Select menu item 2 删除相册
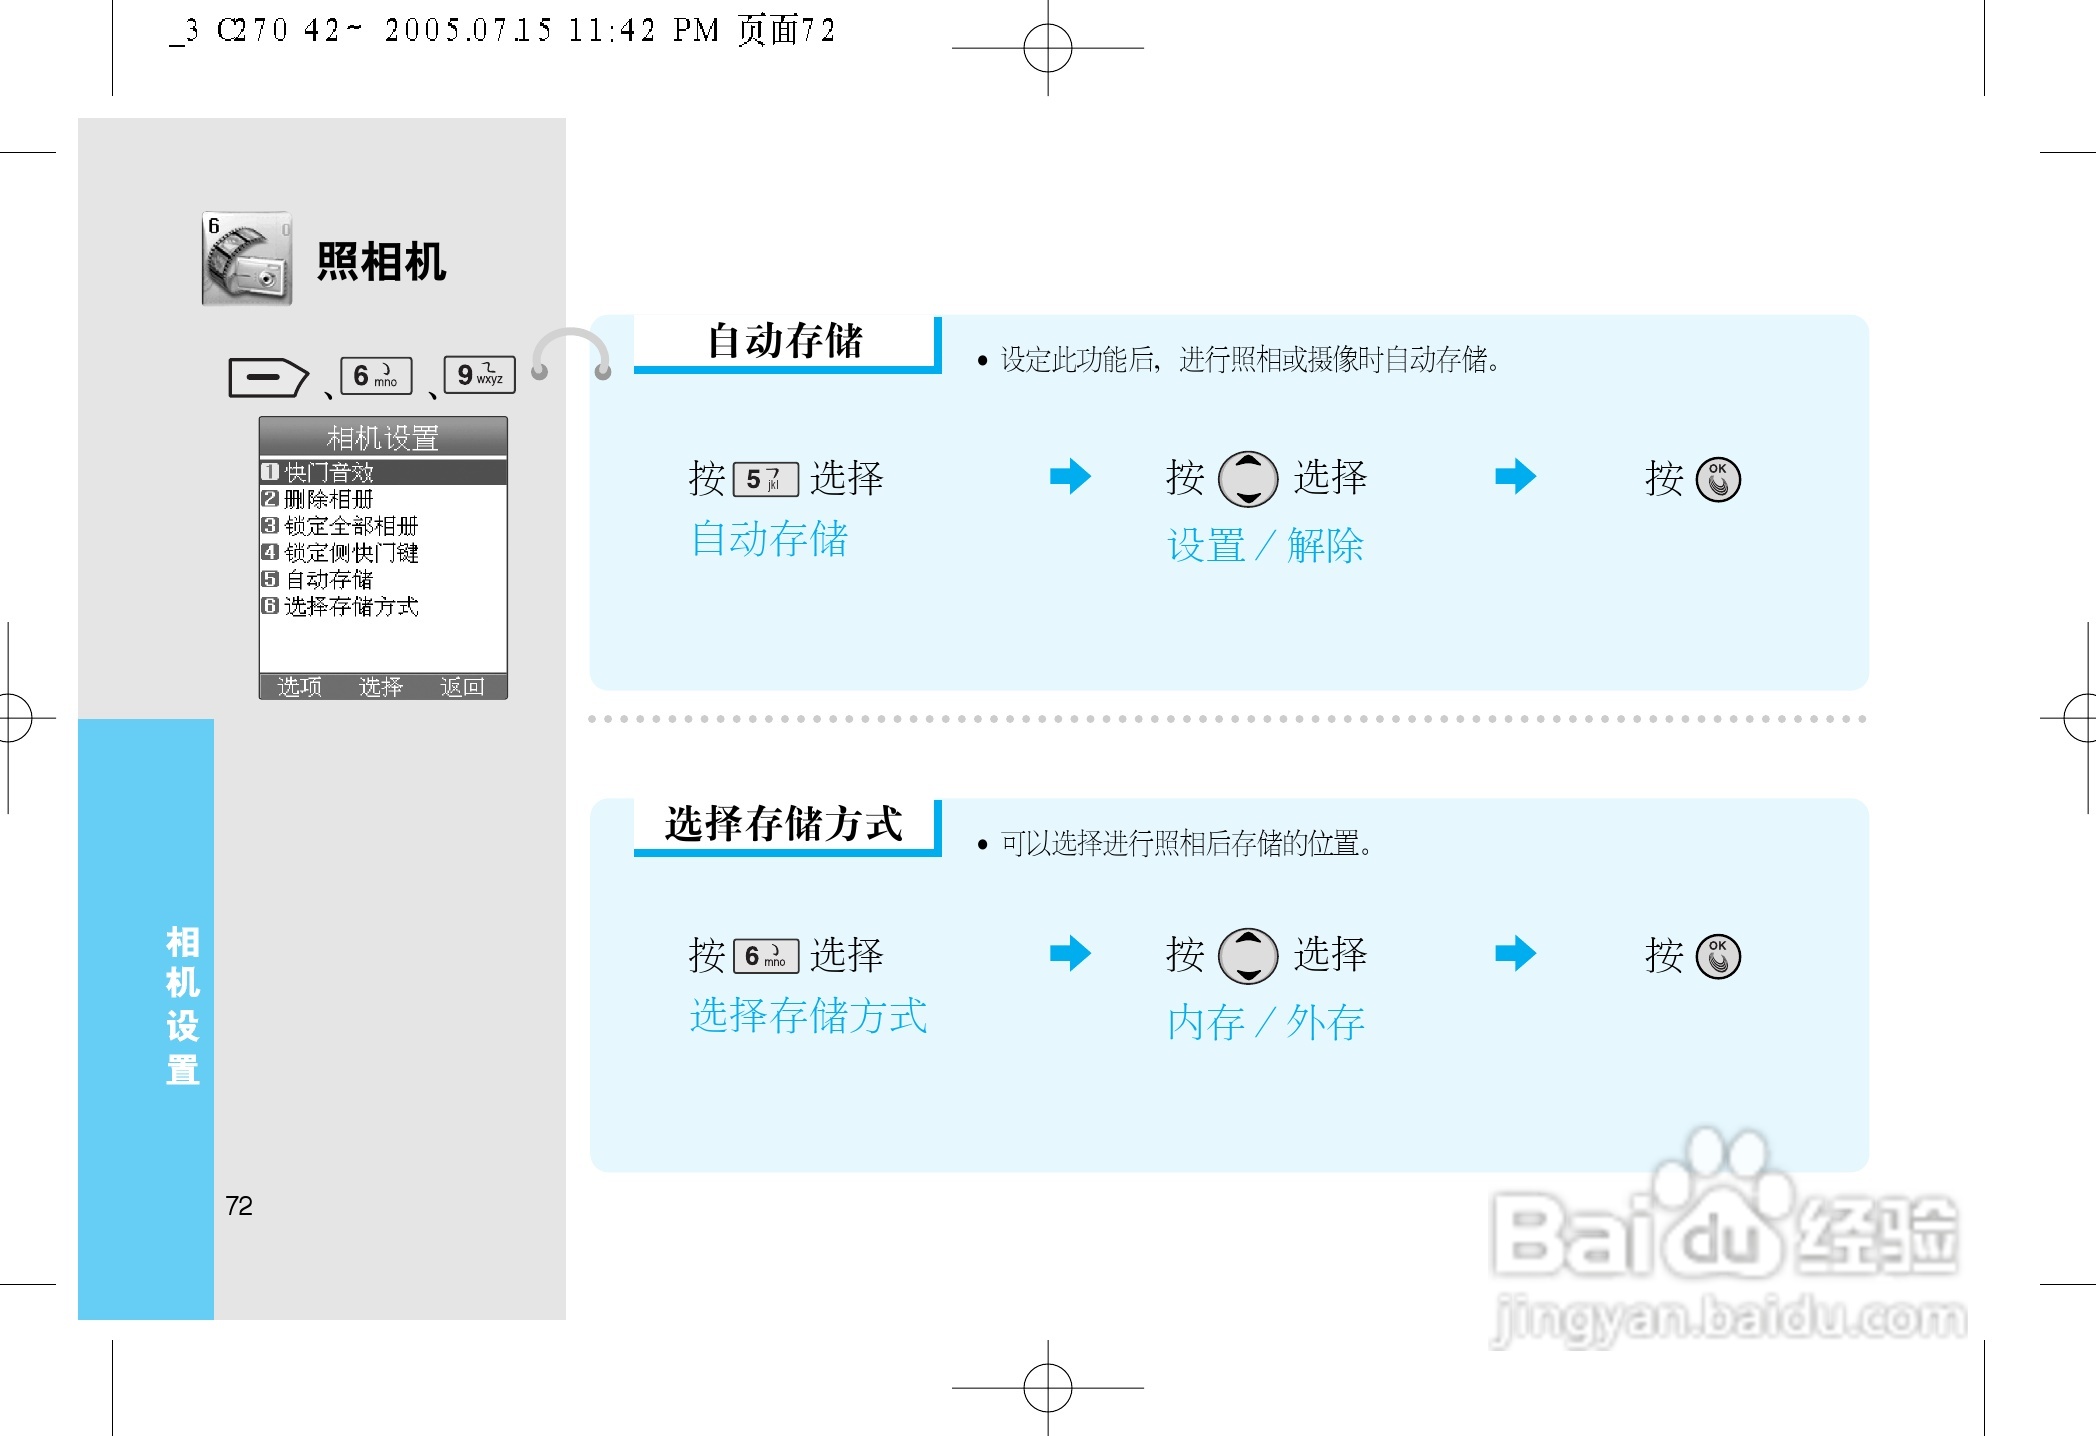Viewport: 2096px width, 1436px height. point(383,499)
